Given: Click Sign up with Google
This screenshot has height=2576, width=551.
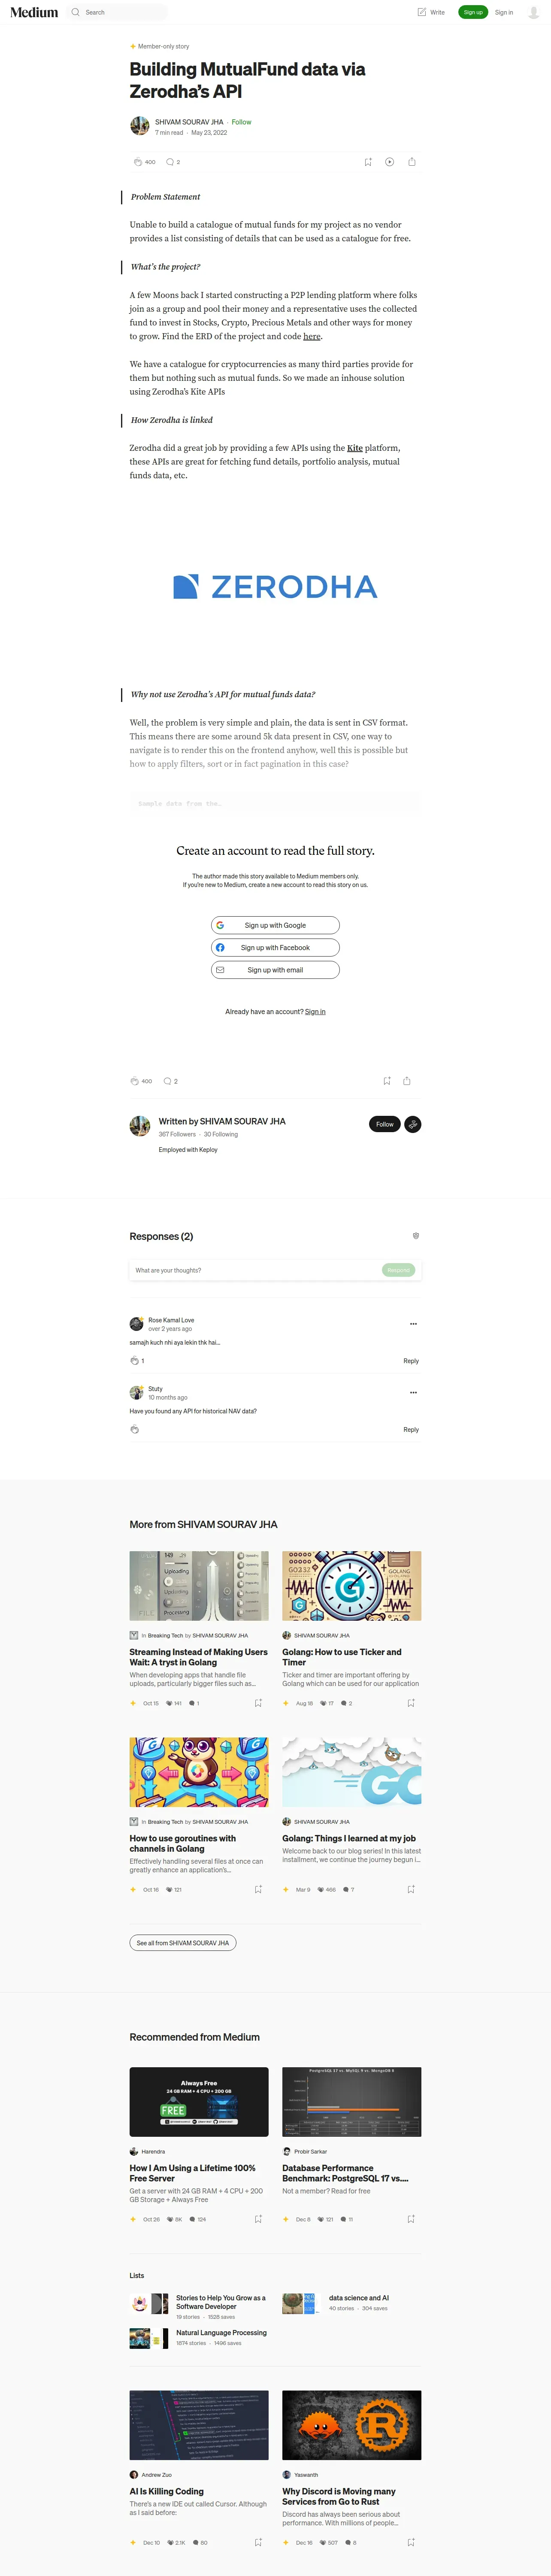Looking at the screenshot, I should [x=275, y=925].
